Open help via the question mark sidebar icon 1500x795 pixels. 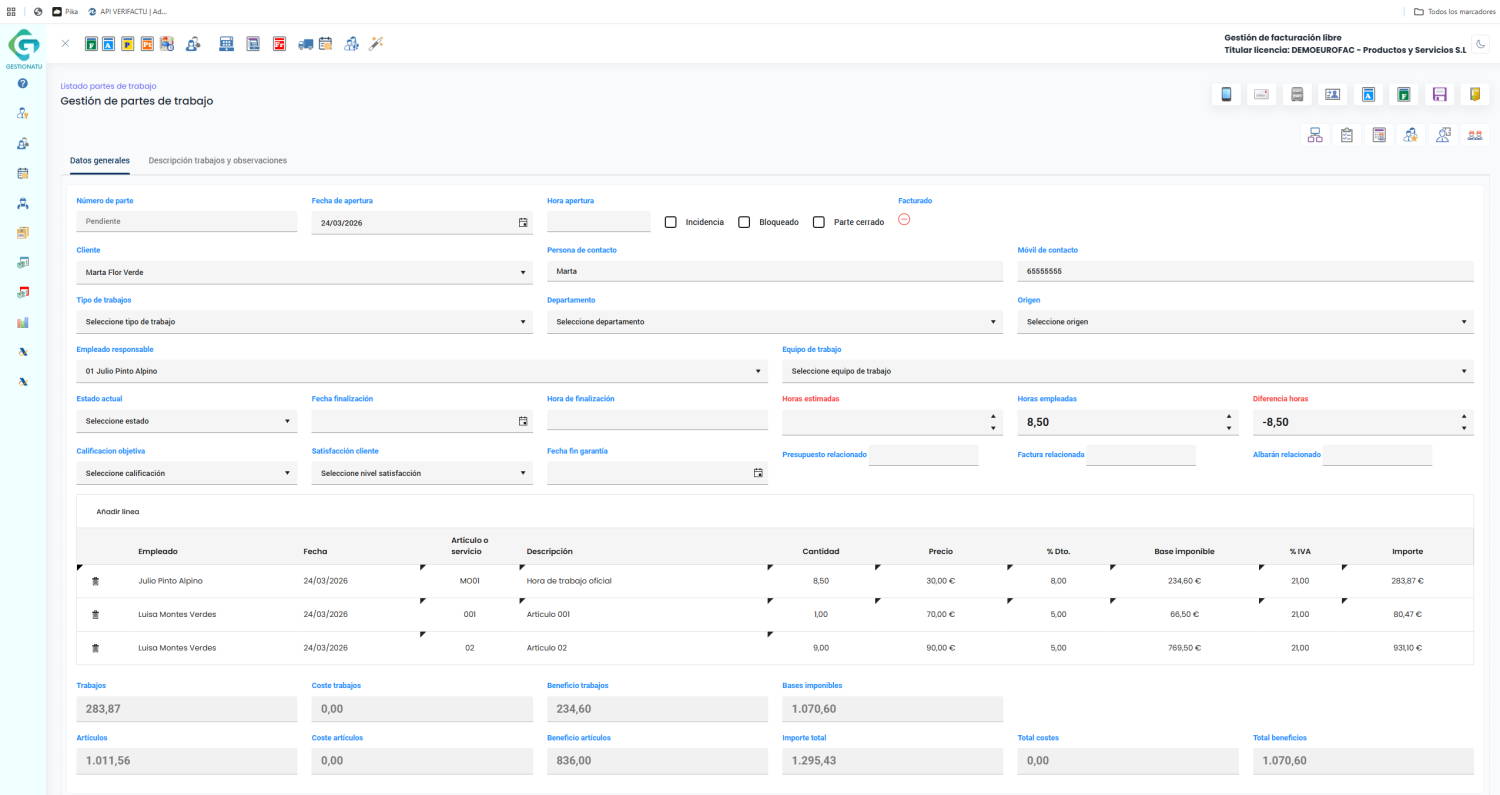coord(23,83)
